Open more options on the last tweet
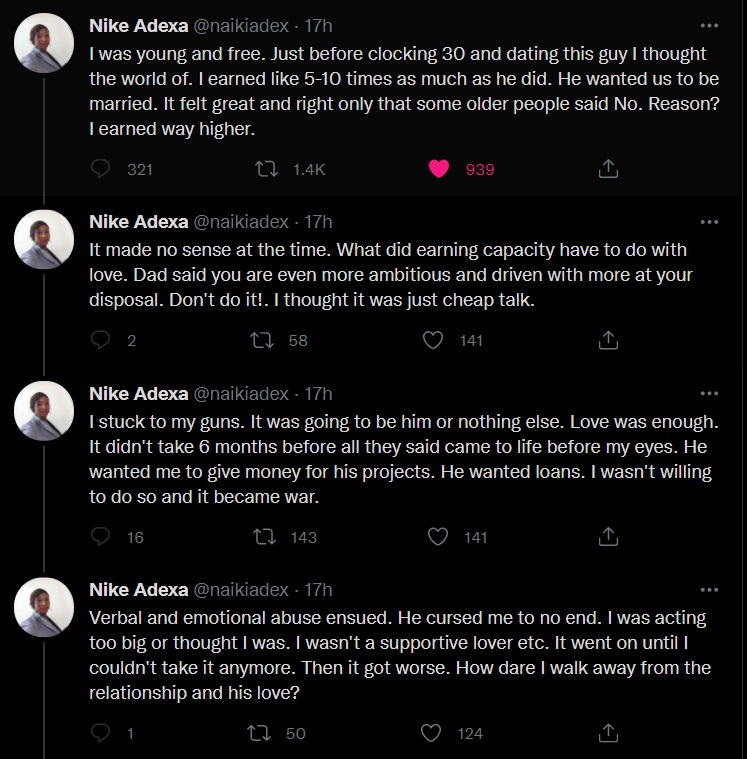 pyautogui.click(x=709, y=589)
